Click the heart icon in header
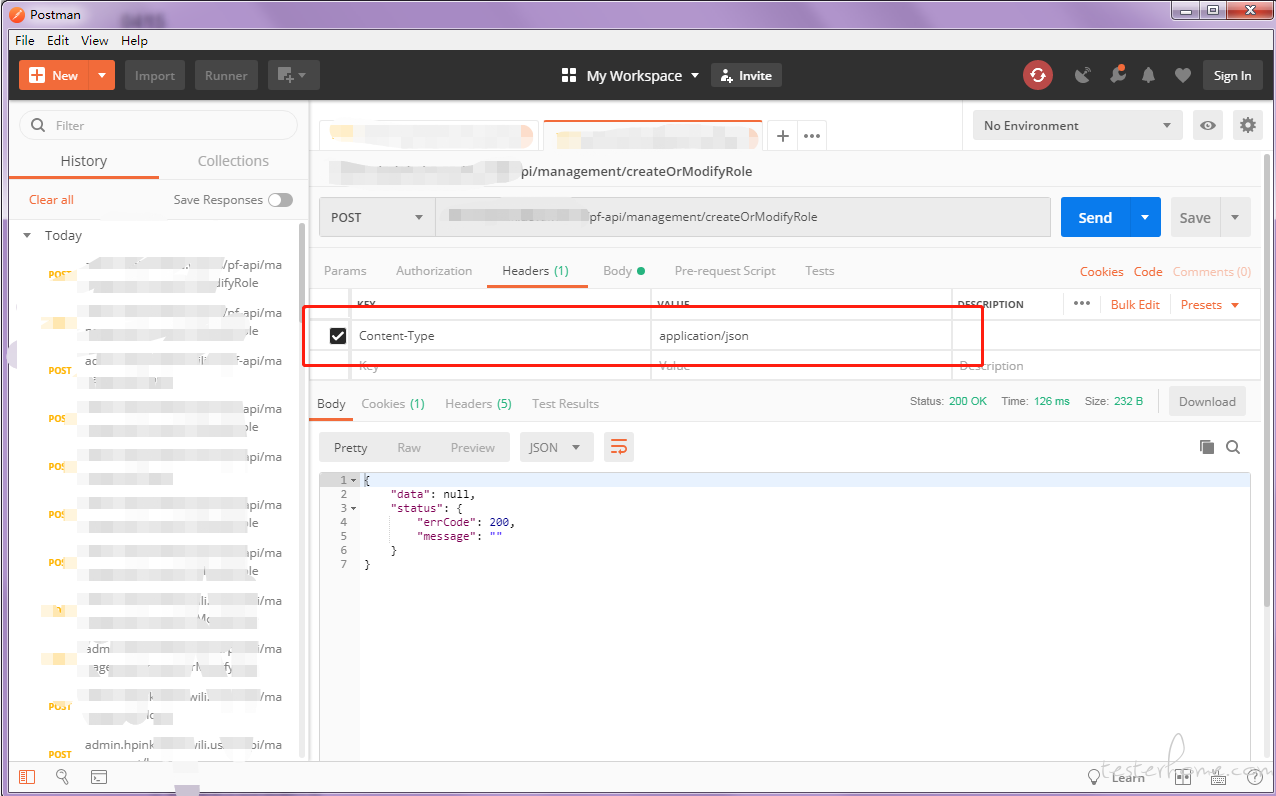This screenshot has width=1276, height=796. (x=1182, y=75)
